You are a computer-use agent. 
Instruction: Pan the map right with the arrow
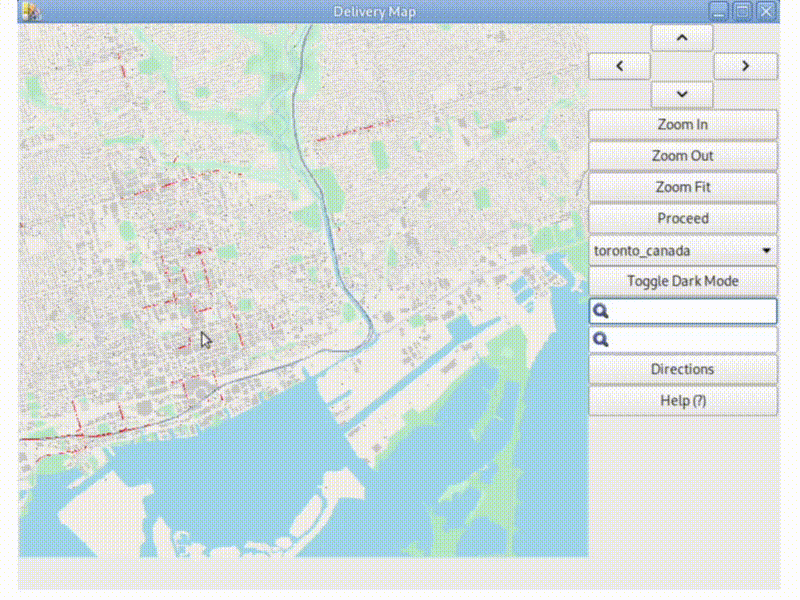pos(745,66)
